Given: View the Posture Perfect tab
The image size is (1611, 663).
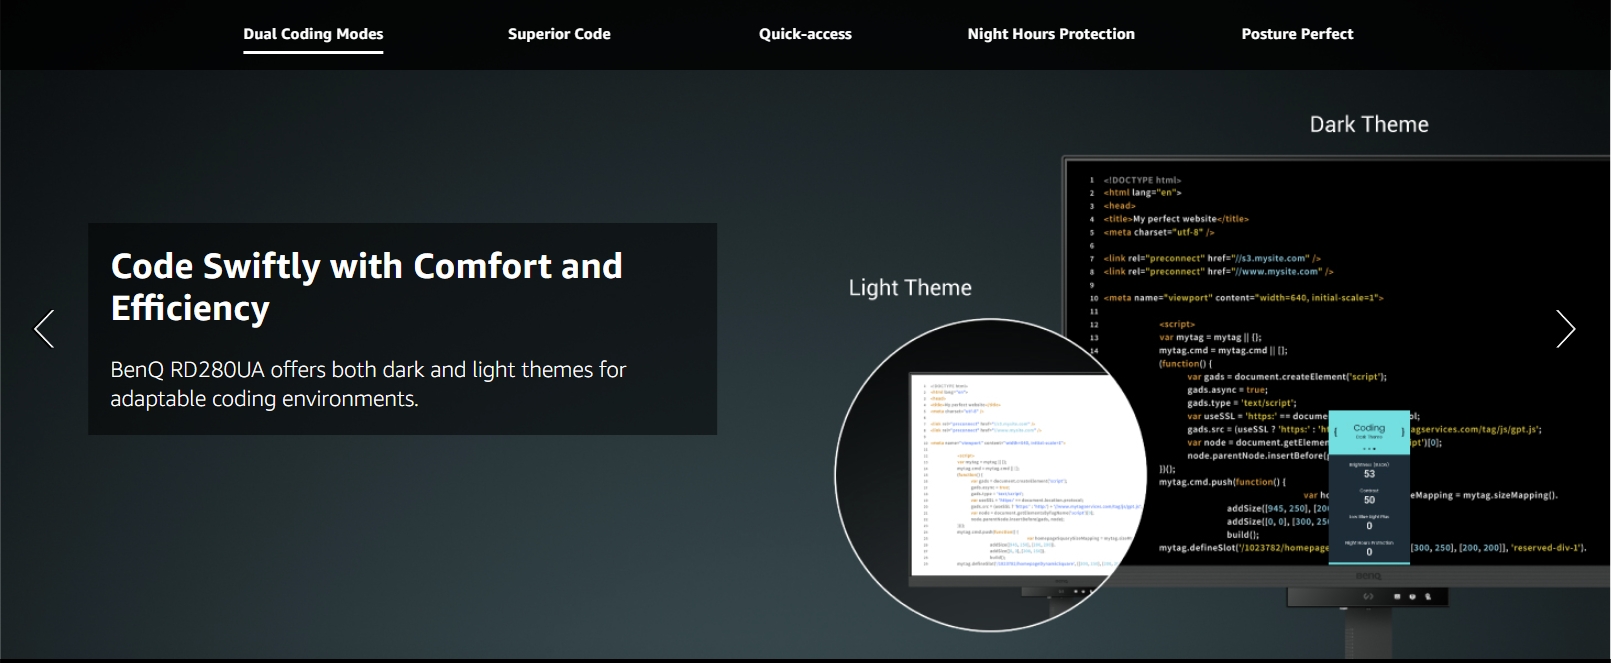Looking at the screenshot, I should click(x=1297, y=34).
